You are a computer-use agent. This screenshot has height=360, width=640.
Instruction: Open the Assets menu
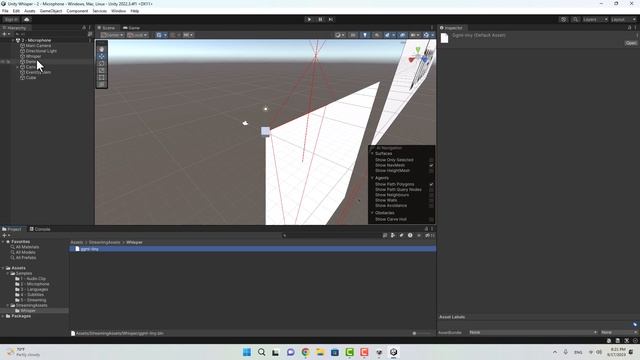tap(30, 11)
